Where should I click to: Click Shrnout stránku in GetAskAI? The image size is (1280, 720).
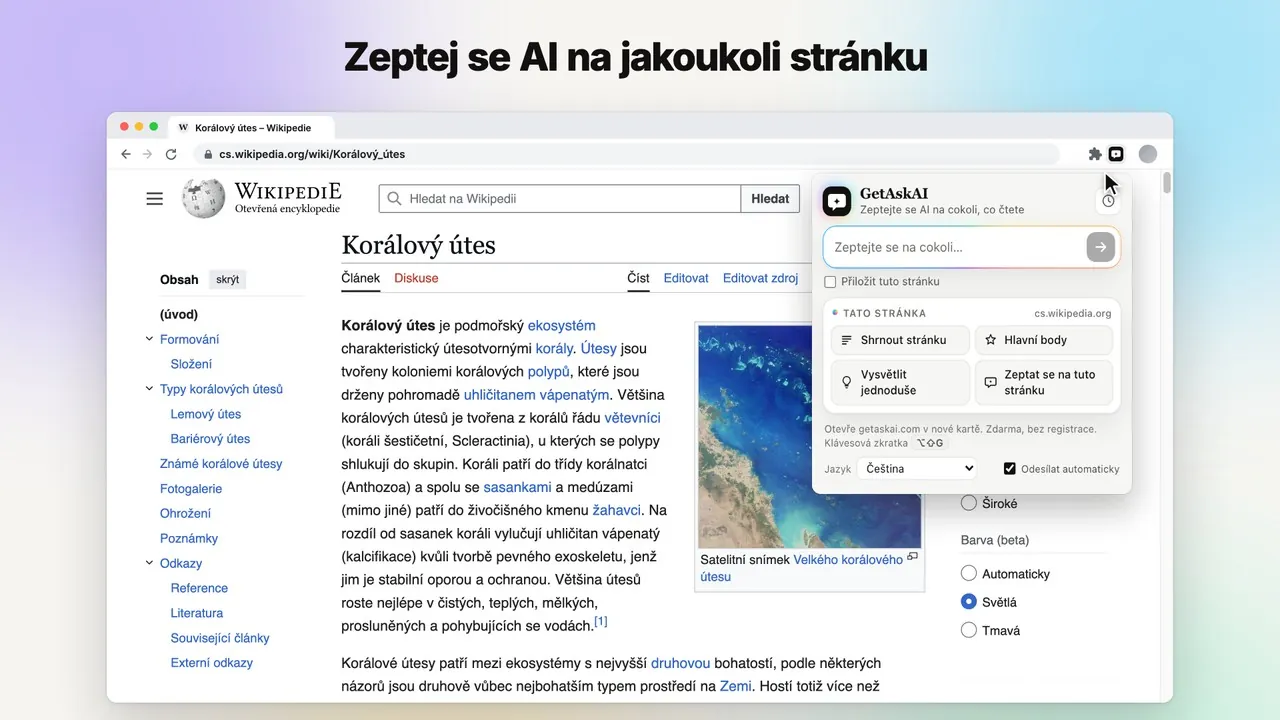[900, 340]
